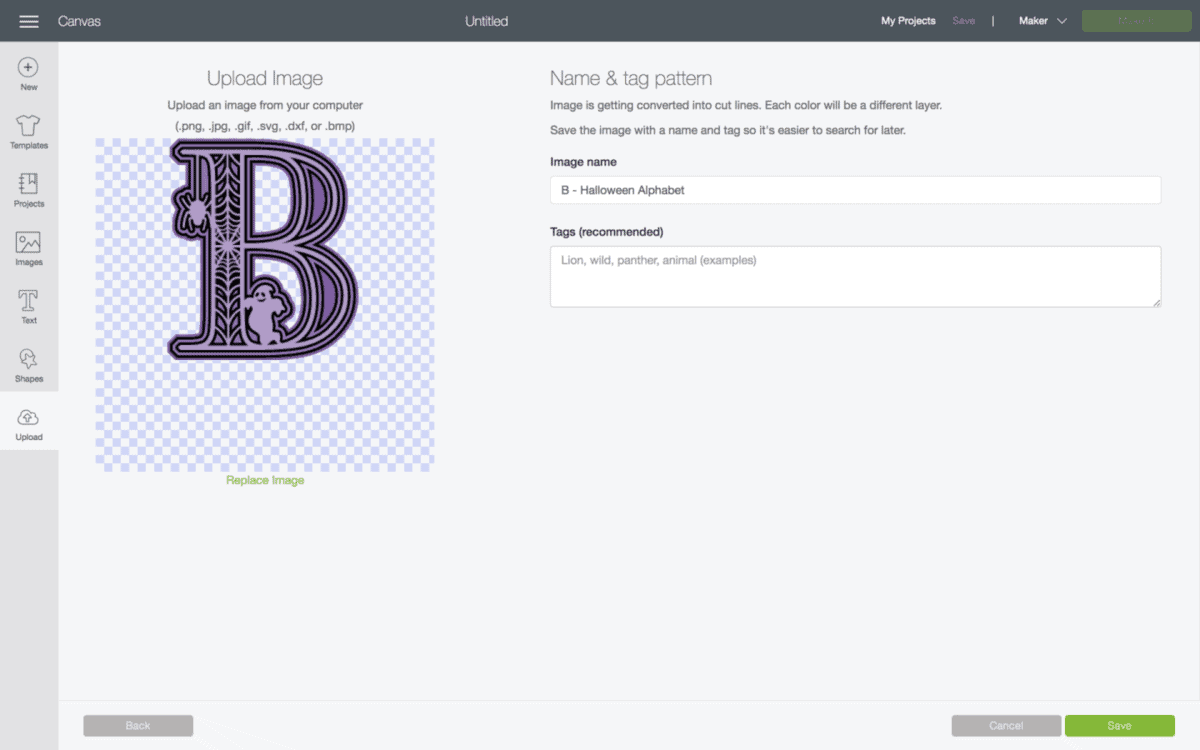
Task: Click the green Save button
Action: [x=1119, y=726]
